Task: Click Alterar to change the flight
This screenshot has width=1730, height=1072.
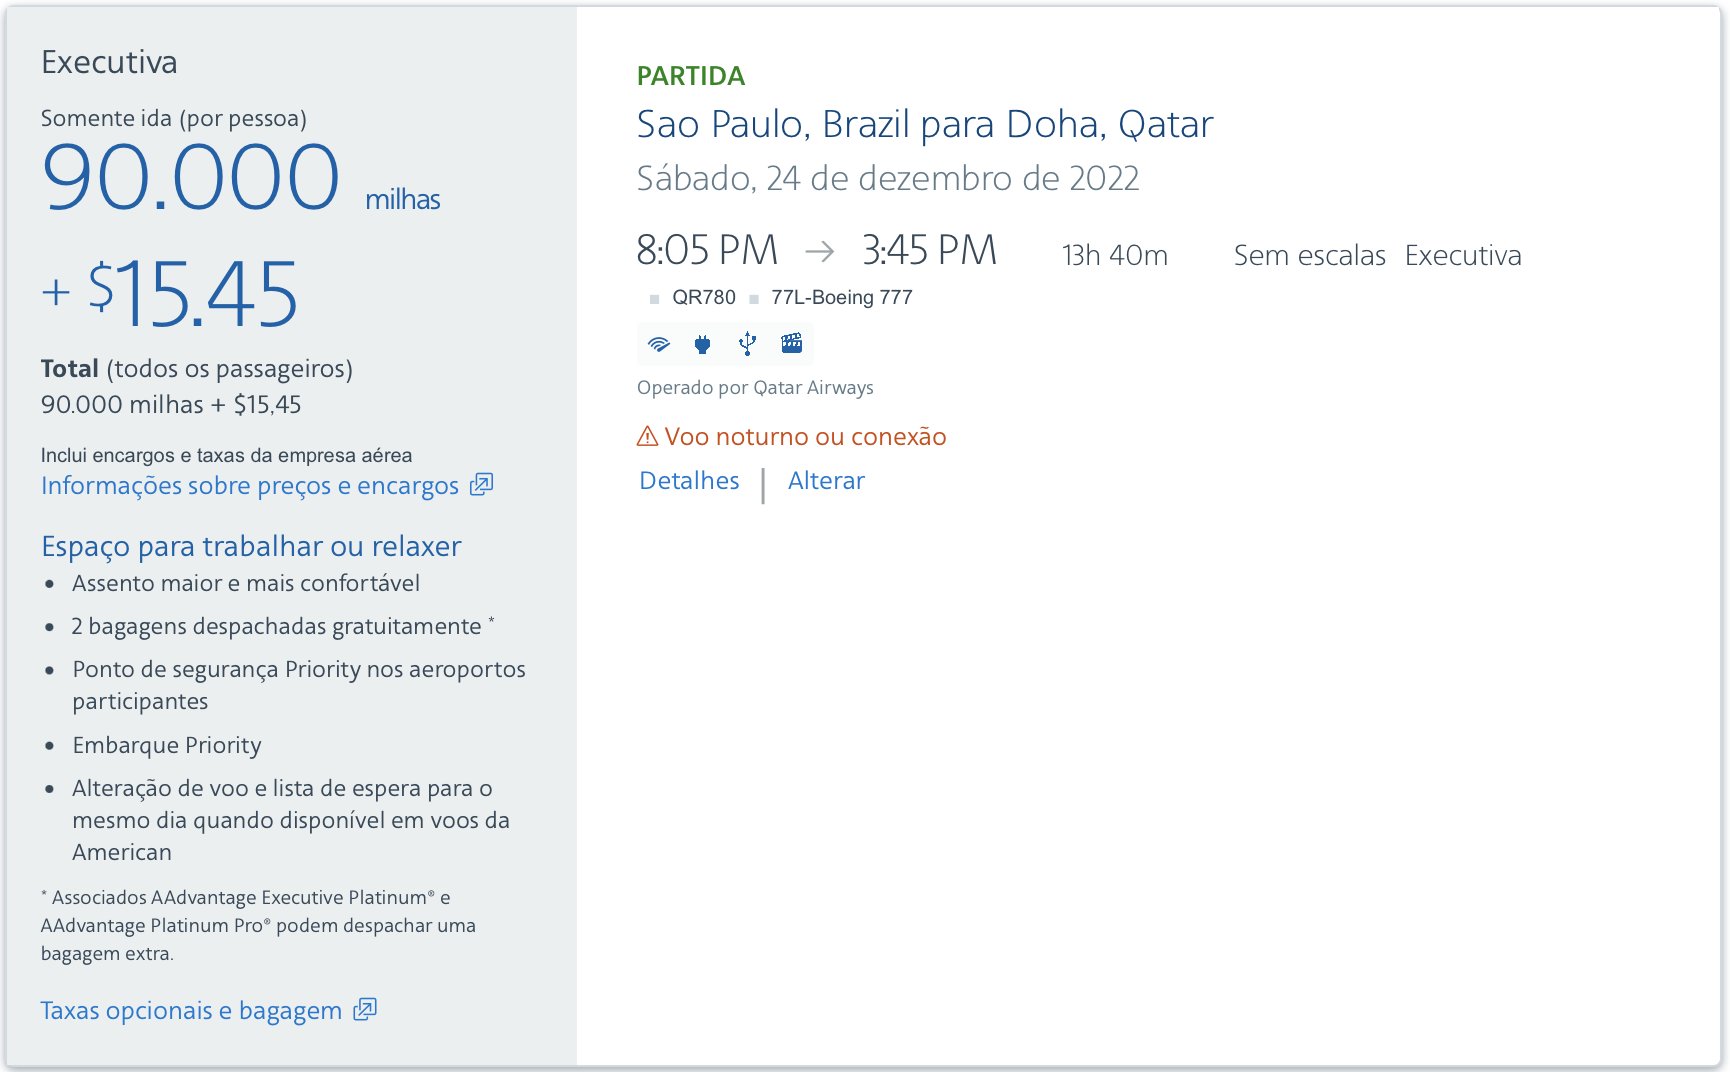Action: pyautogui.click(x=826, y=481)
